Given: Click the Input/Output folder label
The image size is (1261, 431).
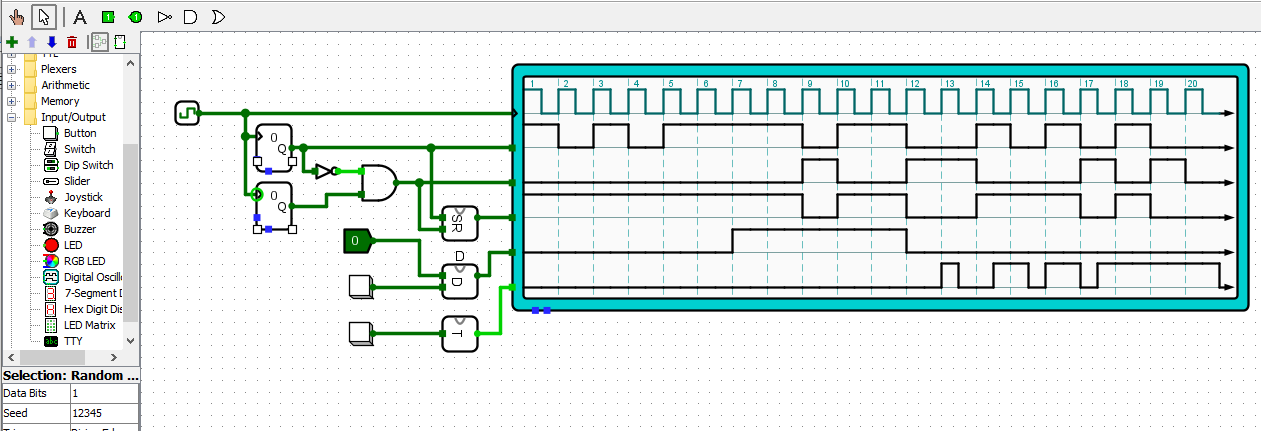Looking at the screenshot, I should 73,117.
